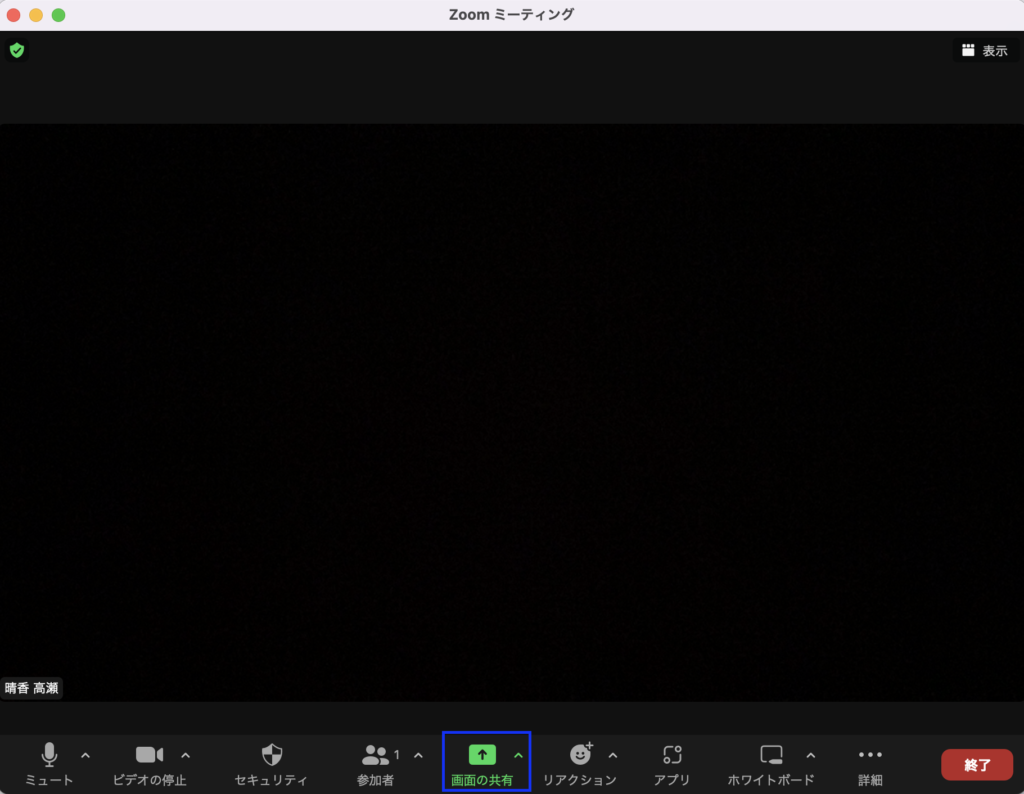Start sharing with 画面の共有 green icon
This screenshot has width=1024, height=794.
(x=482, y=756)
